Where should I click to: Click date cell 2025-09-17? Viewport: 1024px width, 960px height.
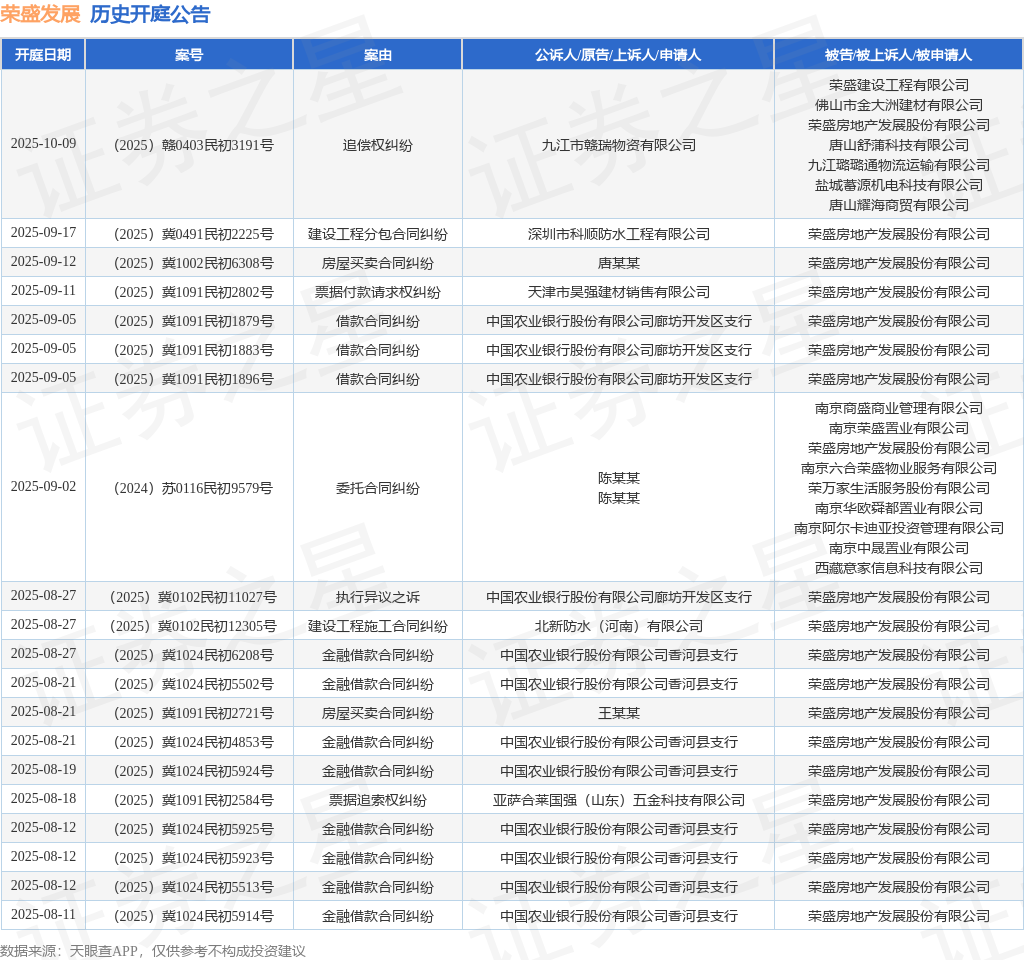43,232
